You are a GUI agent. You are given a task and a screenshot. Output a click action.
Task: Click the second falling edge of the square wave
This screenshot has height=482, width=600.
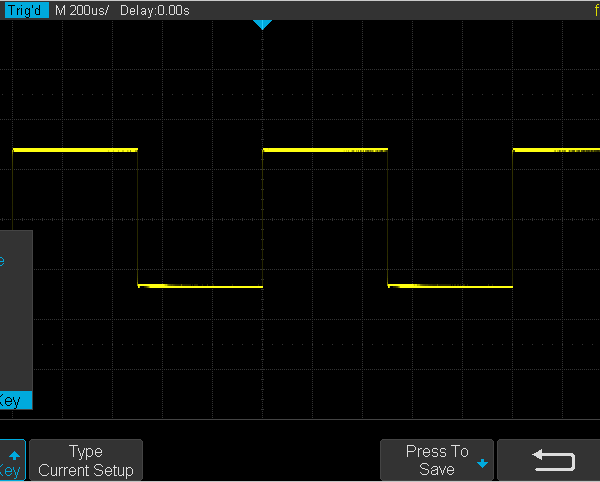point(387,218)
